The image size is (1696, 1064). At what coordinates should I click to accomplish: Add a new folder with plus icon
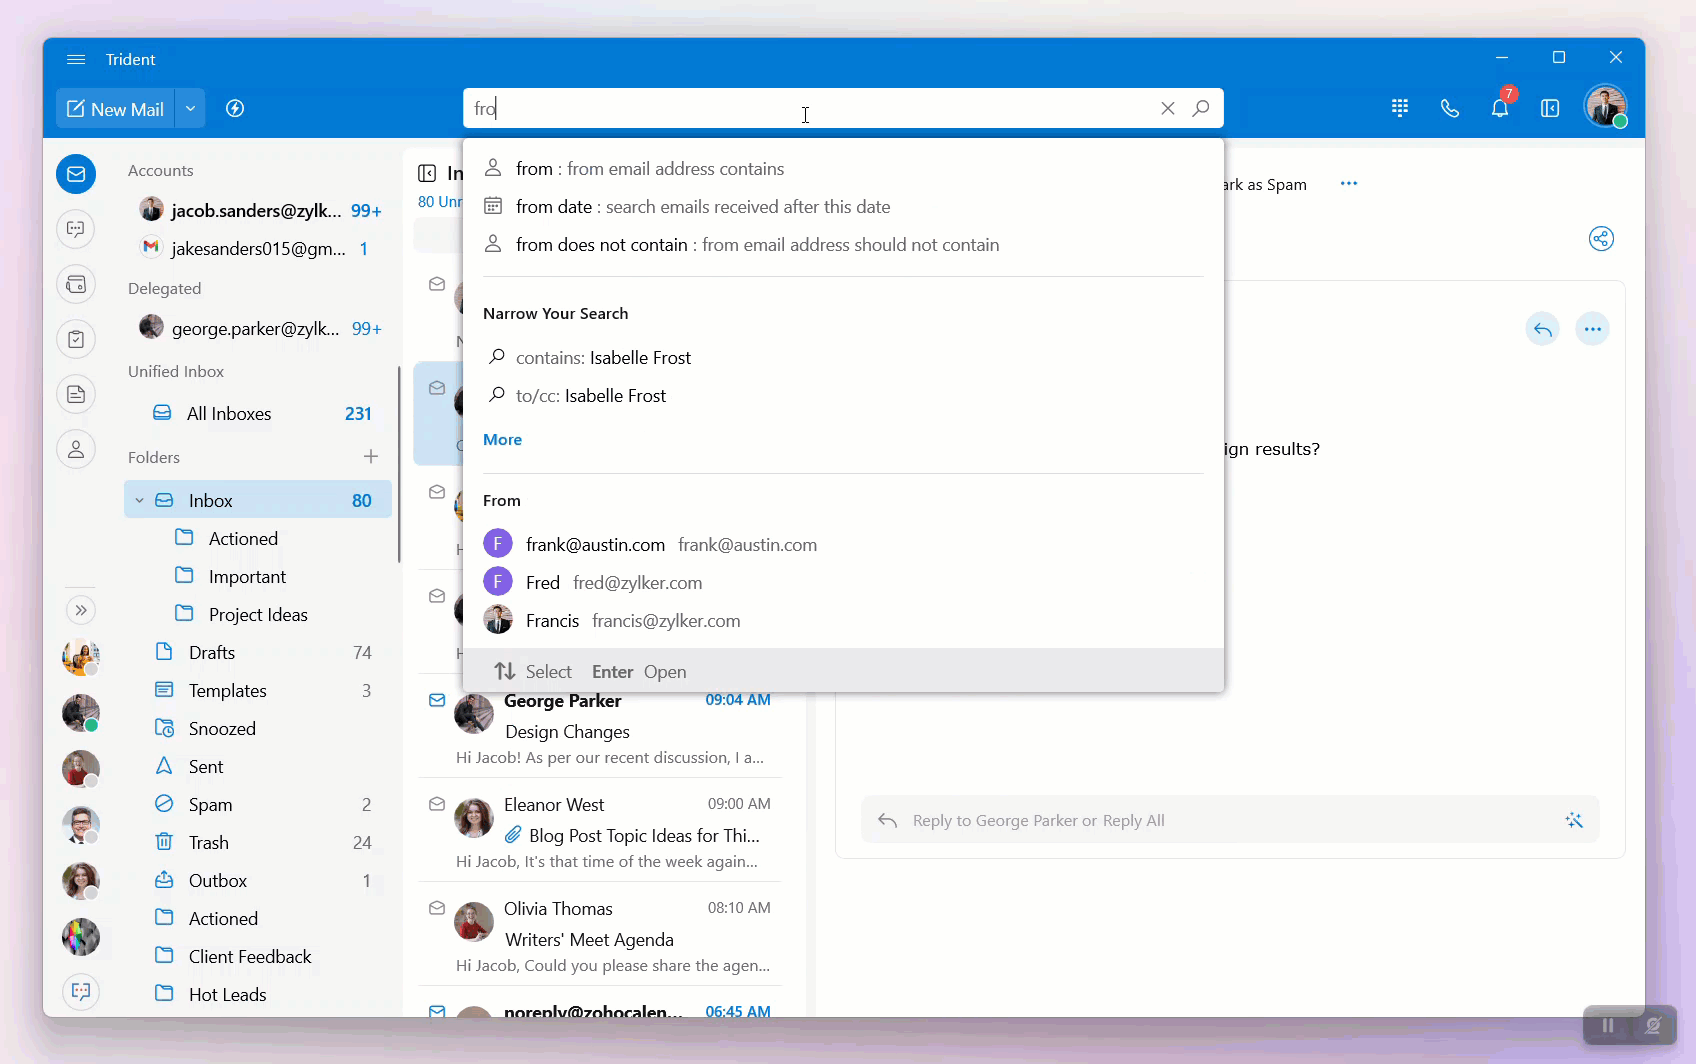click(x=371, y=456)
